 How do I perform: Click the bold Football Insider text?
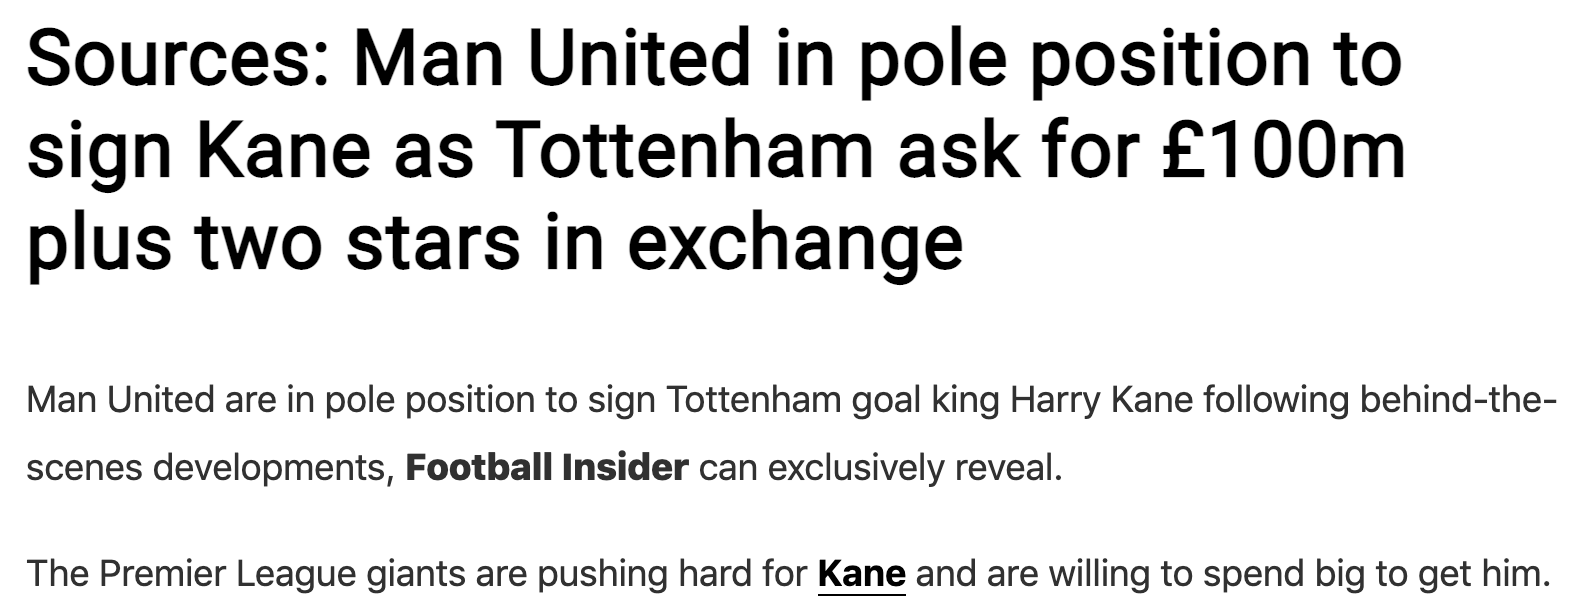(x=546, y=467)
